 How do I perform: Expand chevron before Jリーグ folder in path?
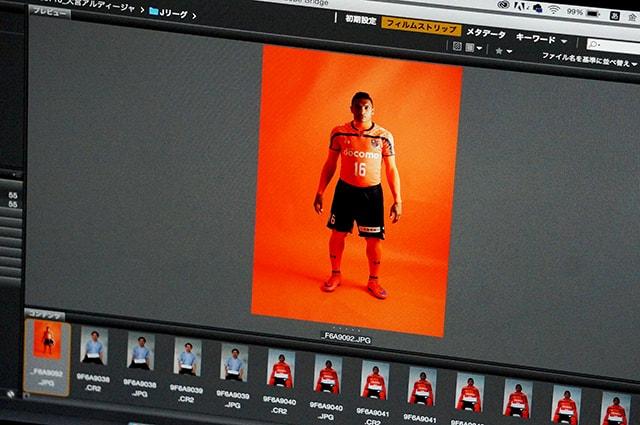[142, 10]
